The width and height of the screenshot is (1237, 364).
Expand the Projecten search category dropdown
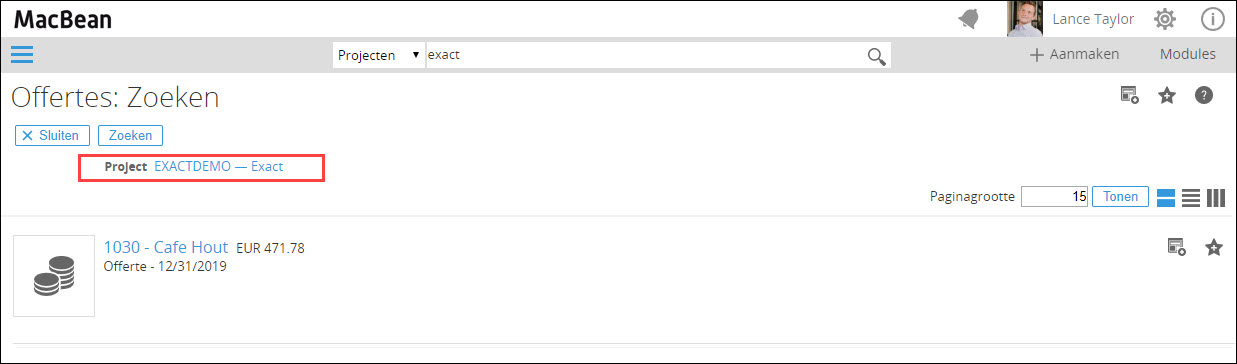click(379, 55)
